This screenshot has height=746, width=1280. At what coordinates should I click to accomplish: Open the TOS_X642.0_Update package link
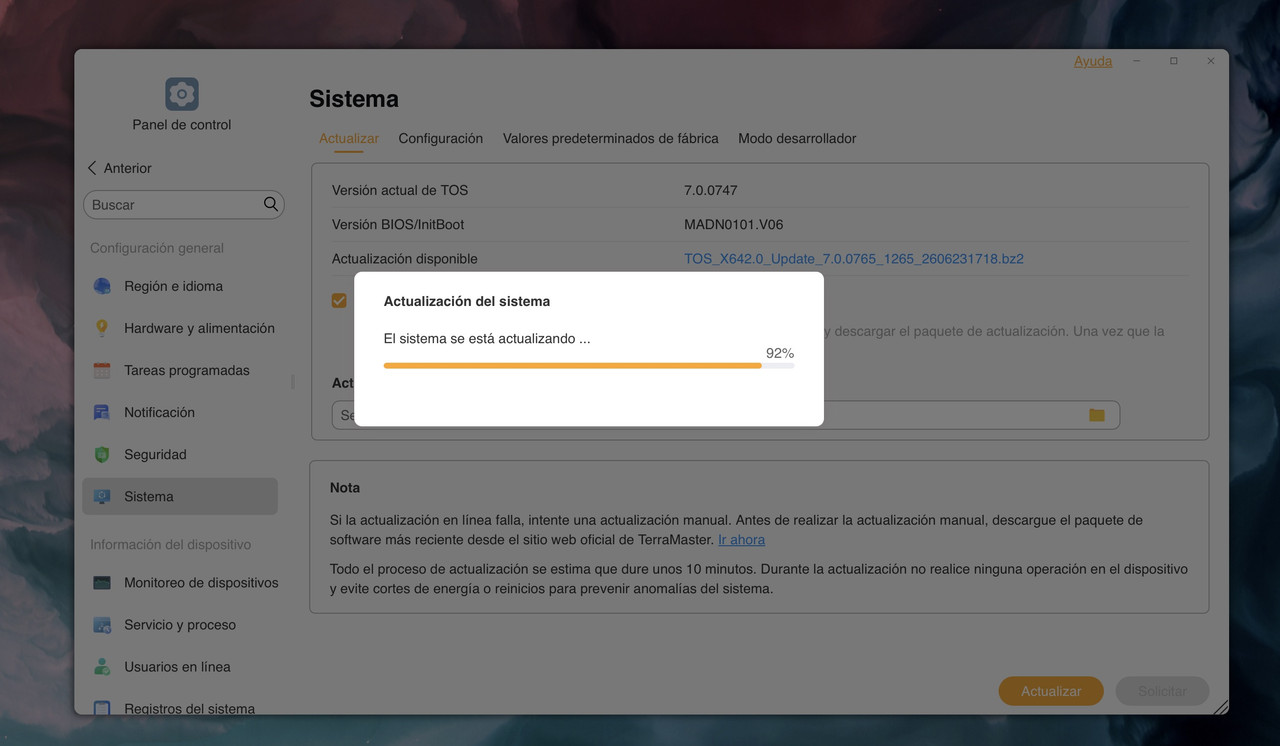[x=854, y=258]
